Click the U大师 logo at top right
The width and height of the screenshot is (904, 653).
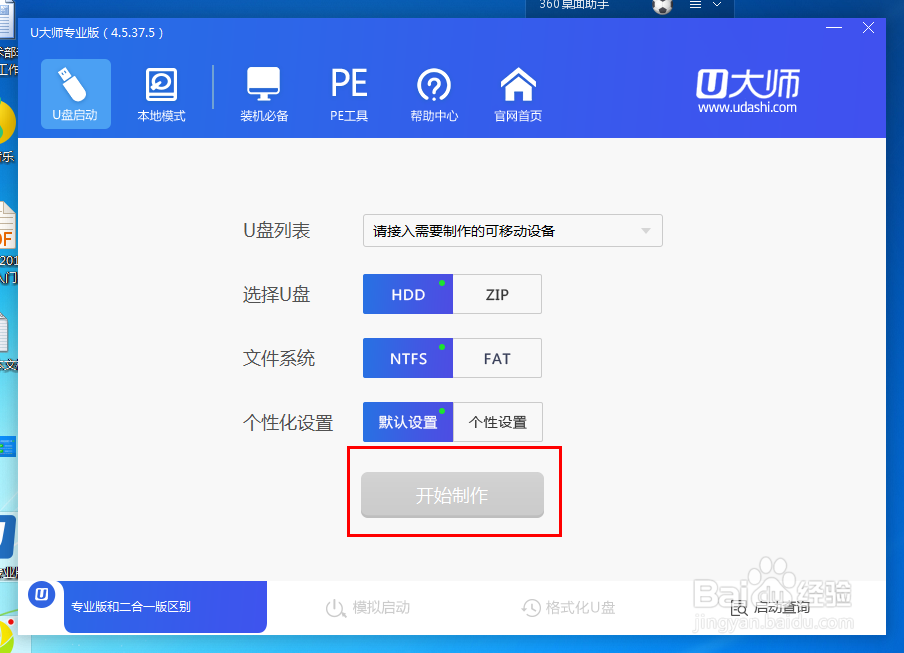click(747, 91)
